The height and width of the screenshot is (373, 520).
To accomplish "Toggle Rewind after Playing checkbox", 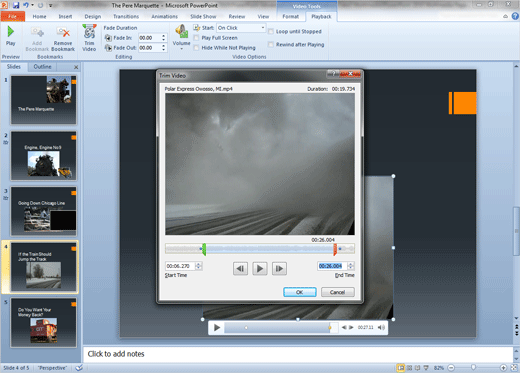I will (271, 44).
